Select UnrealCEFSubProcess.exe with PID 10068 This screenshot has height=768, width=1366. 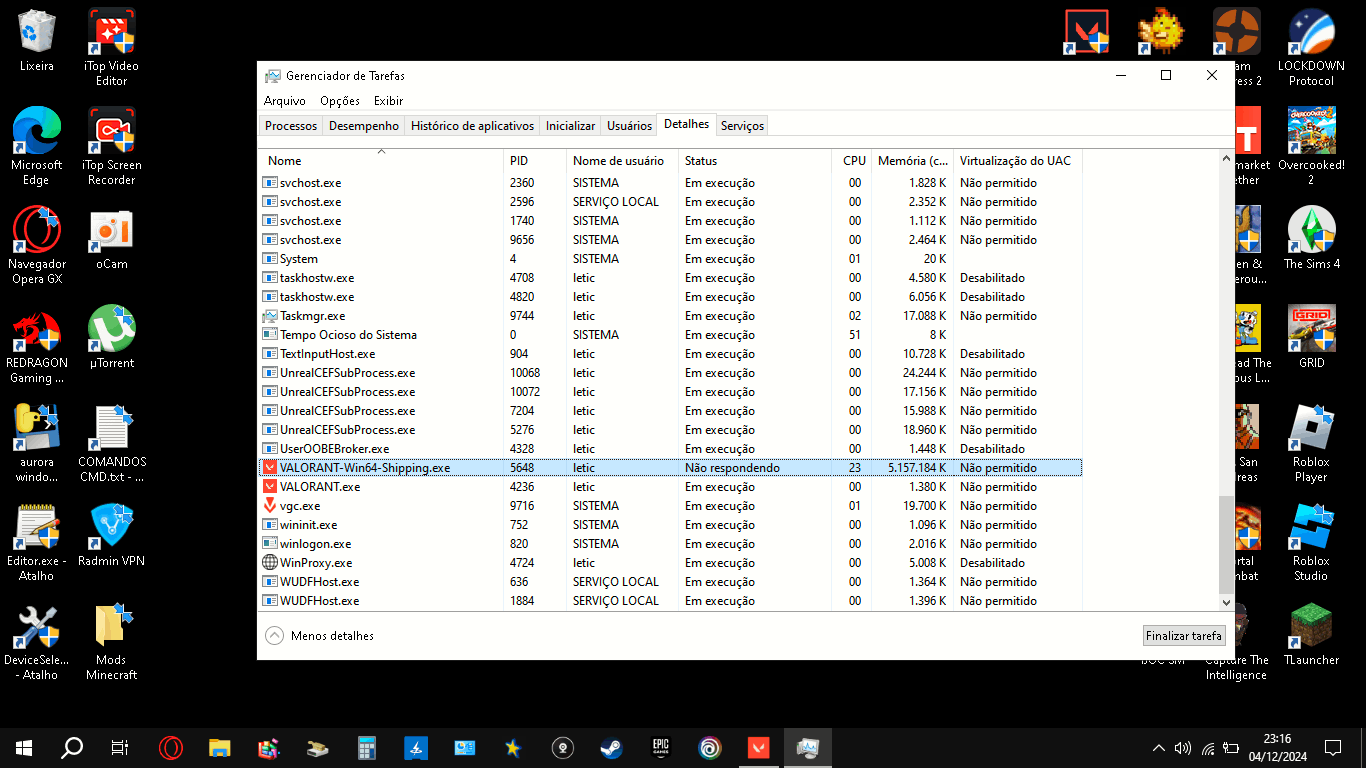(x=670, y=372)
